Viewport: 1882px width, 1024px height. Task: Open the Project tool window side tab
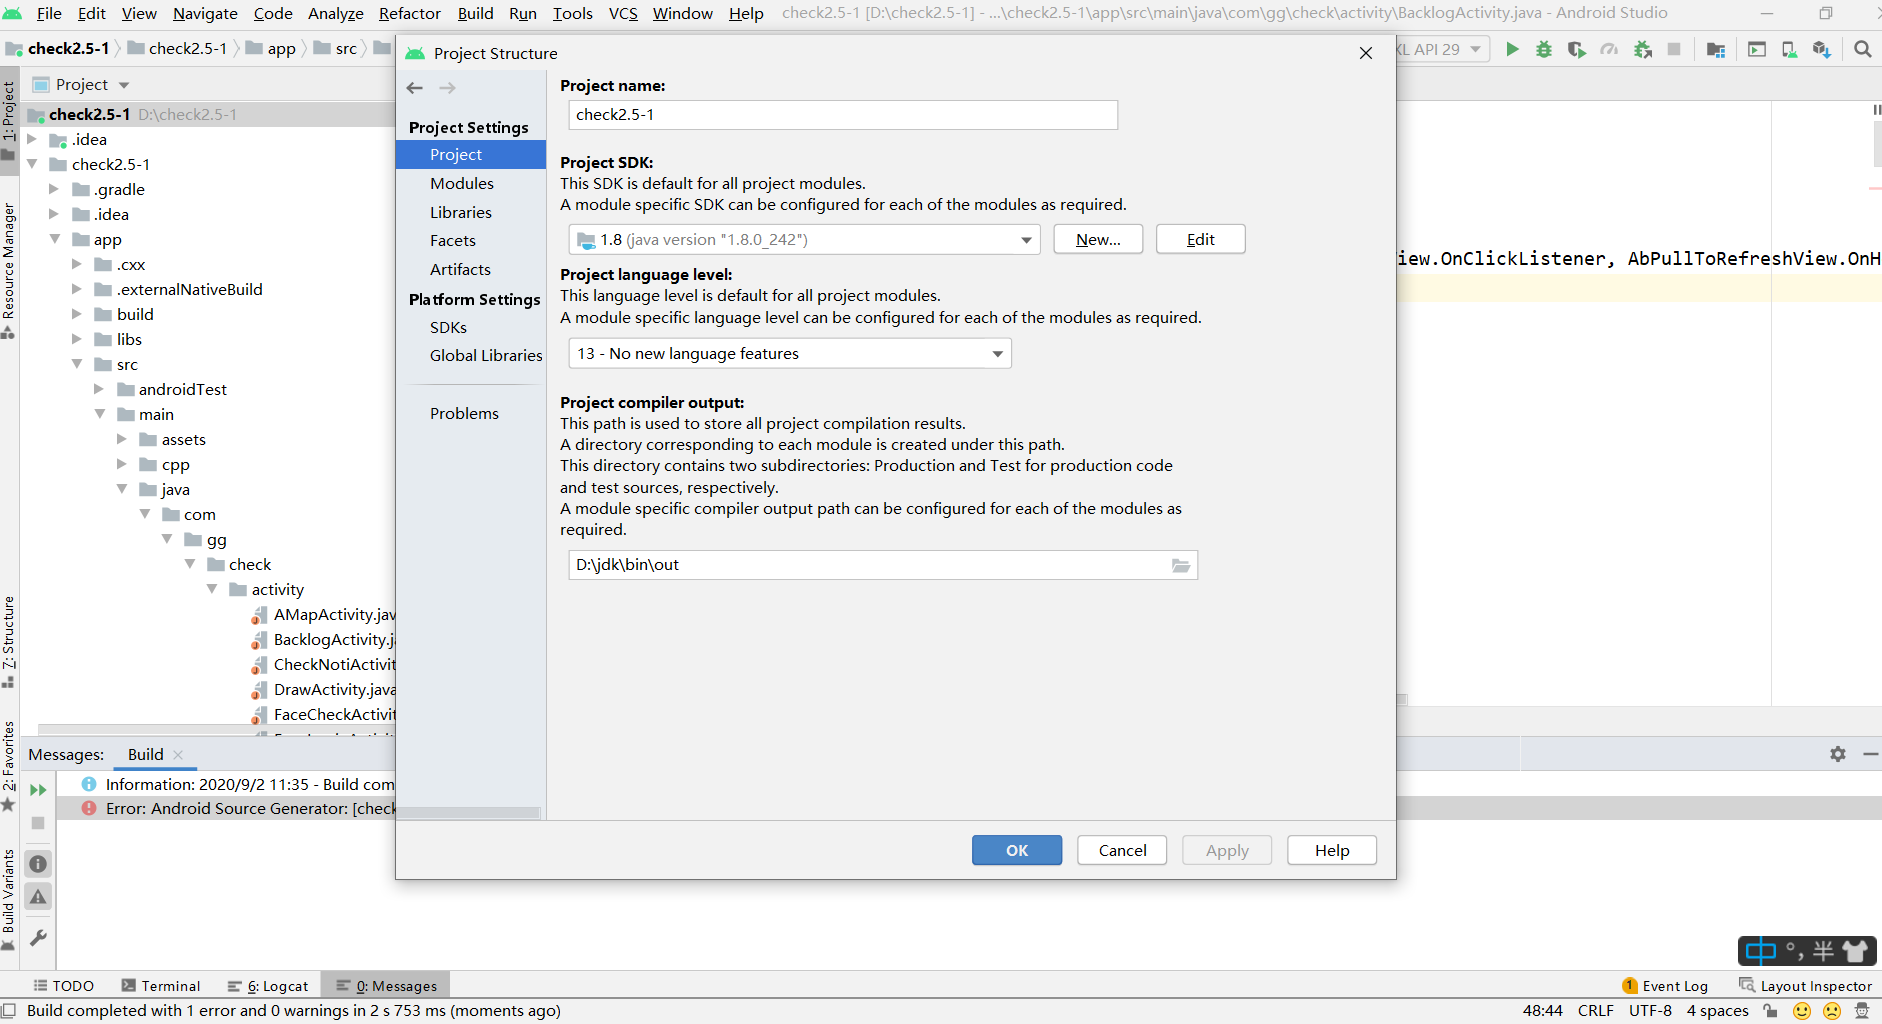pyautogui.click(x=9, y=120)
